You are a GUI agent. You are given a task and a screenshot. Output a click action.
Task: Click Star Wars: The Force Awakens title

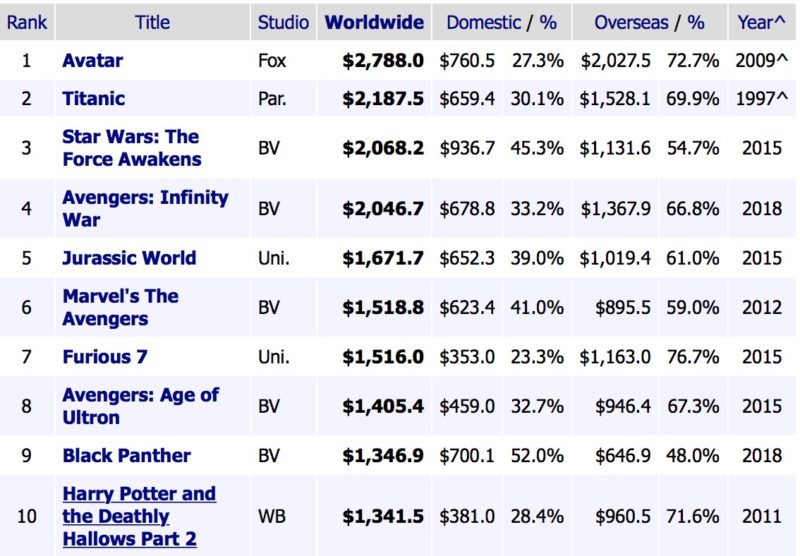pos(130,148)
